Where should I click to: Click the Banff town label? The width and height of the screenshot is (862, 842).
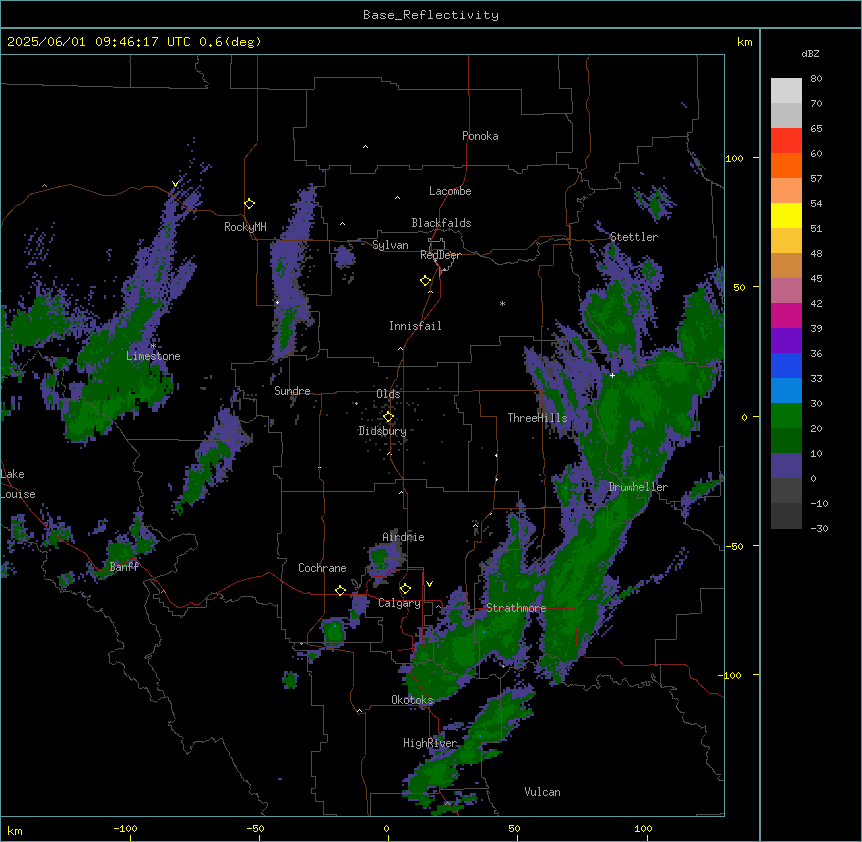[x=124, y=567]
